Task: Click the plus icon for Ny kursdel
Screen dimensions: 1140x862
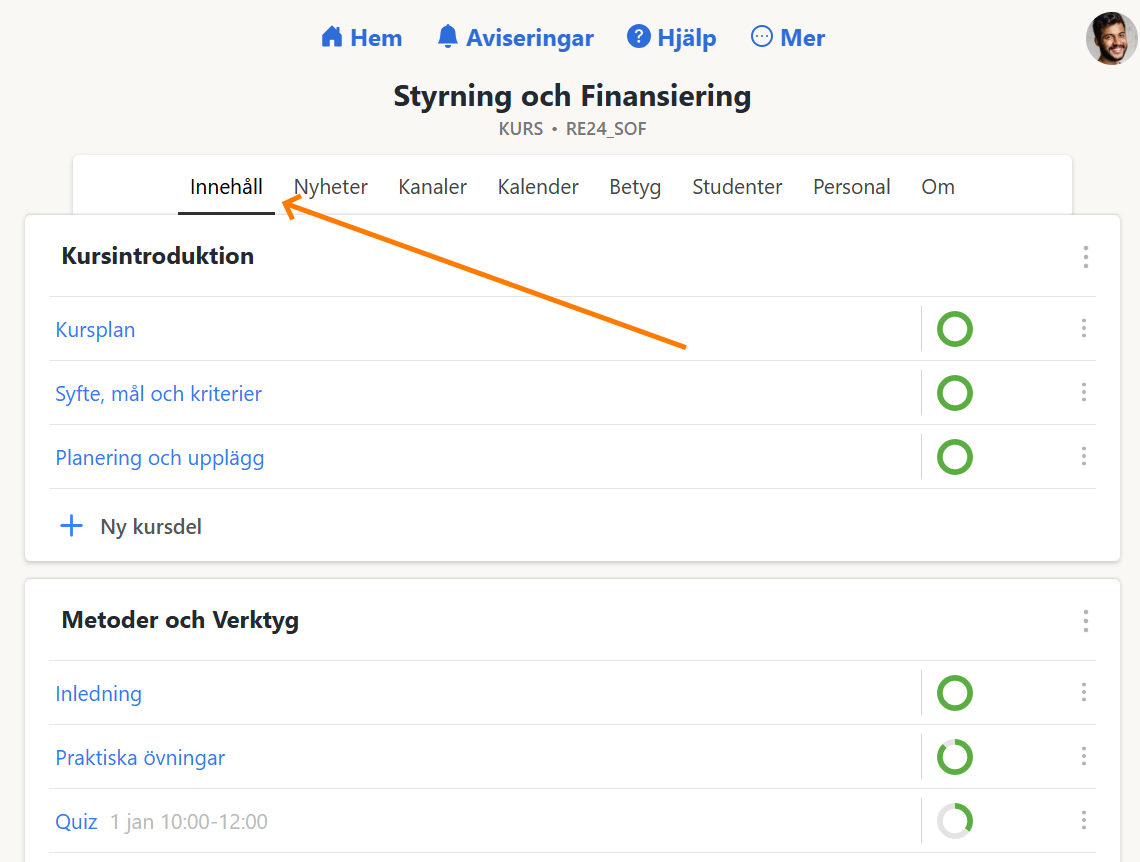Action: 71,526
